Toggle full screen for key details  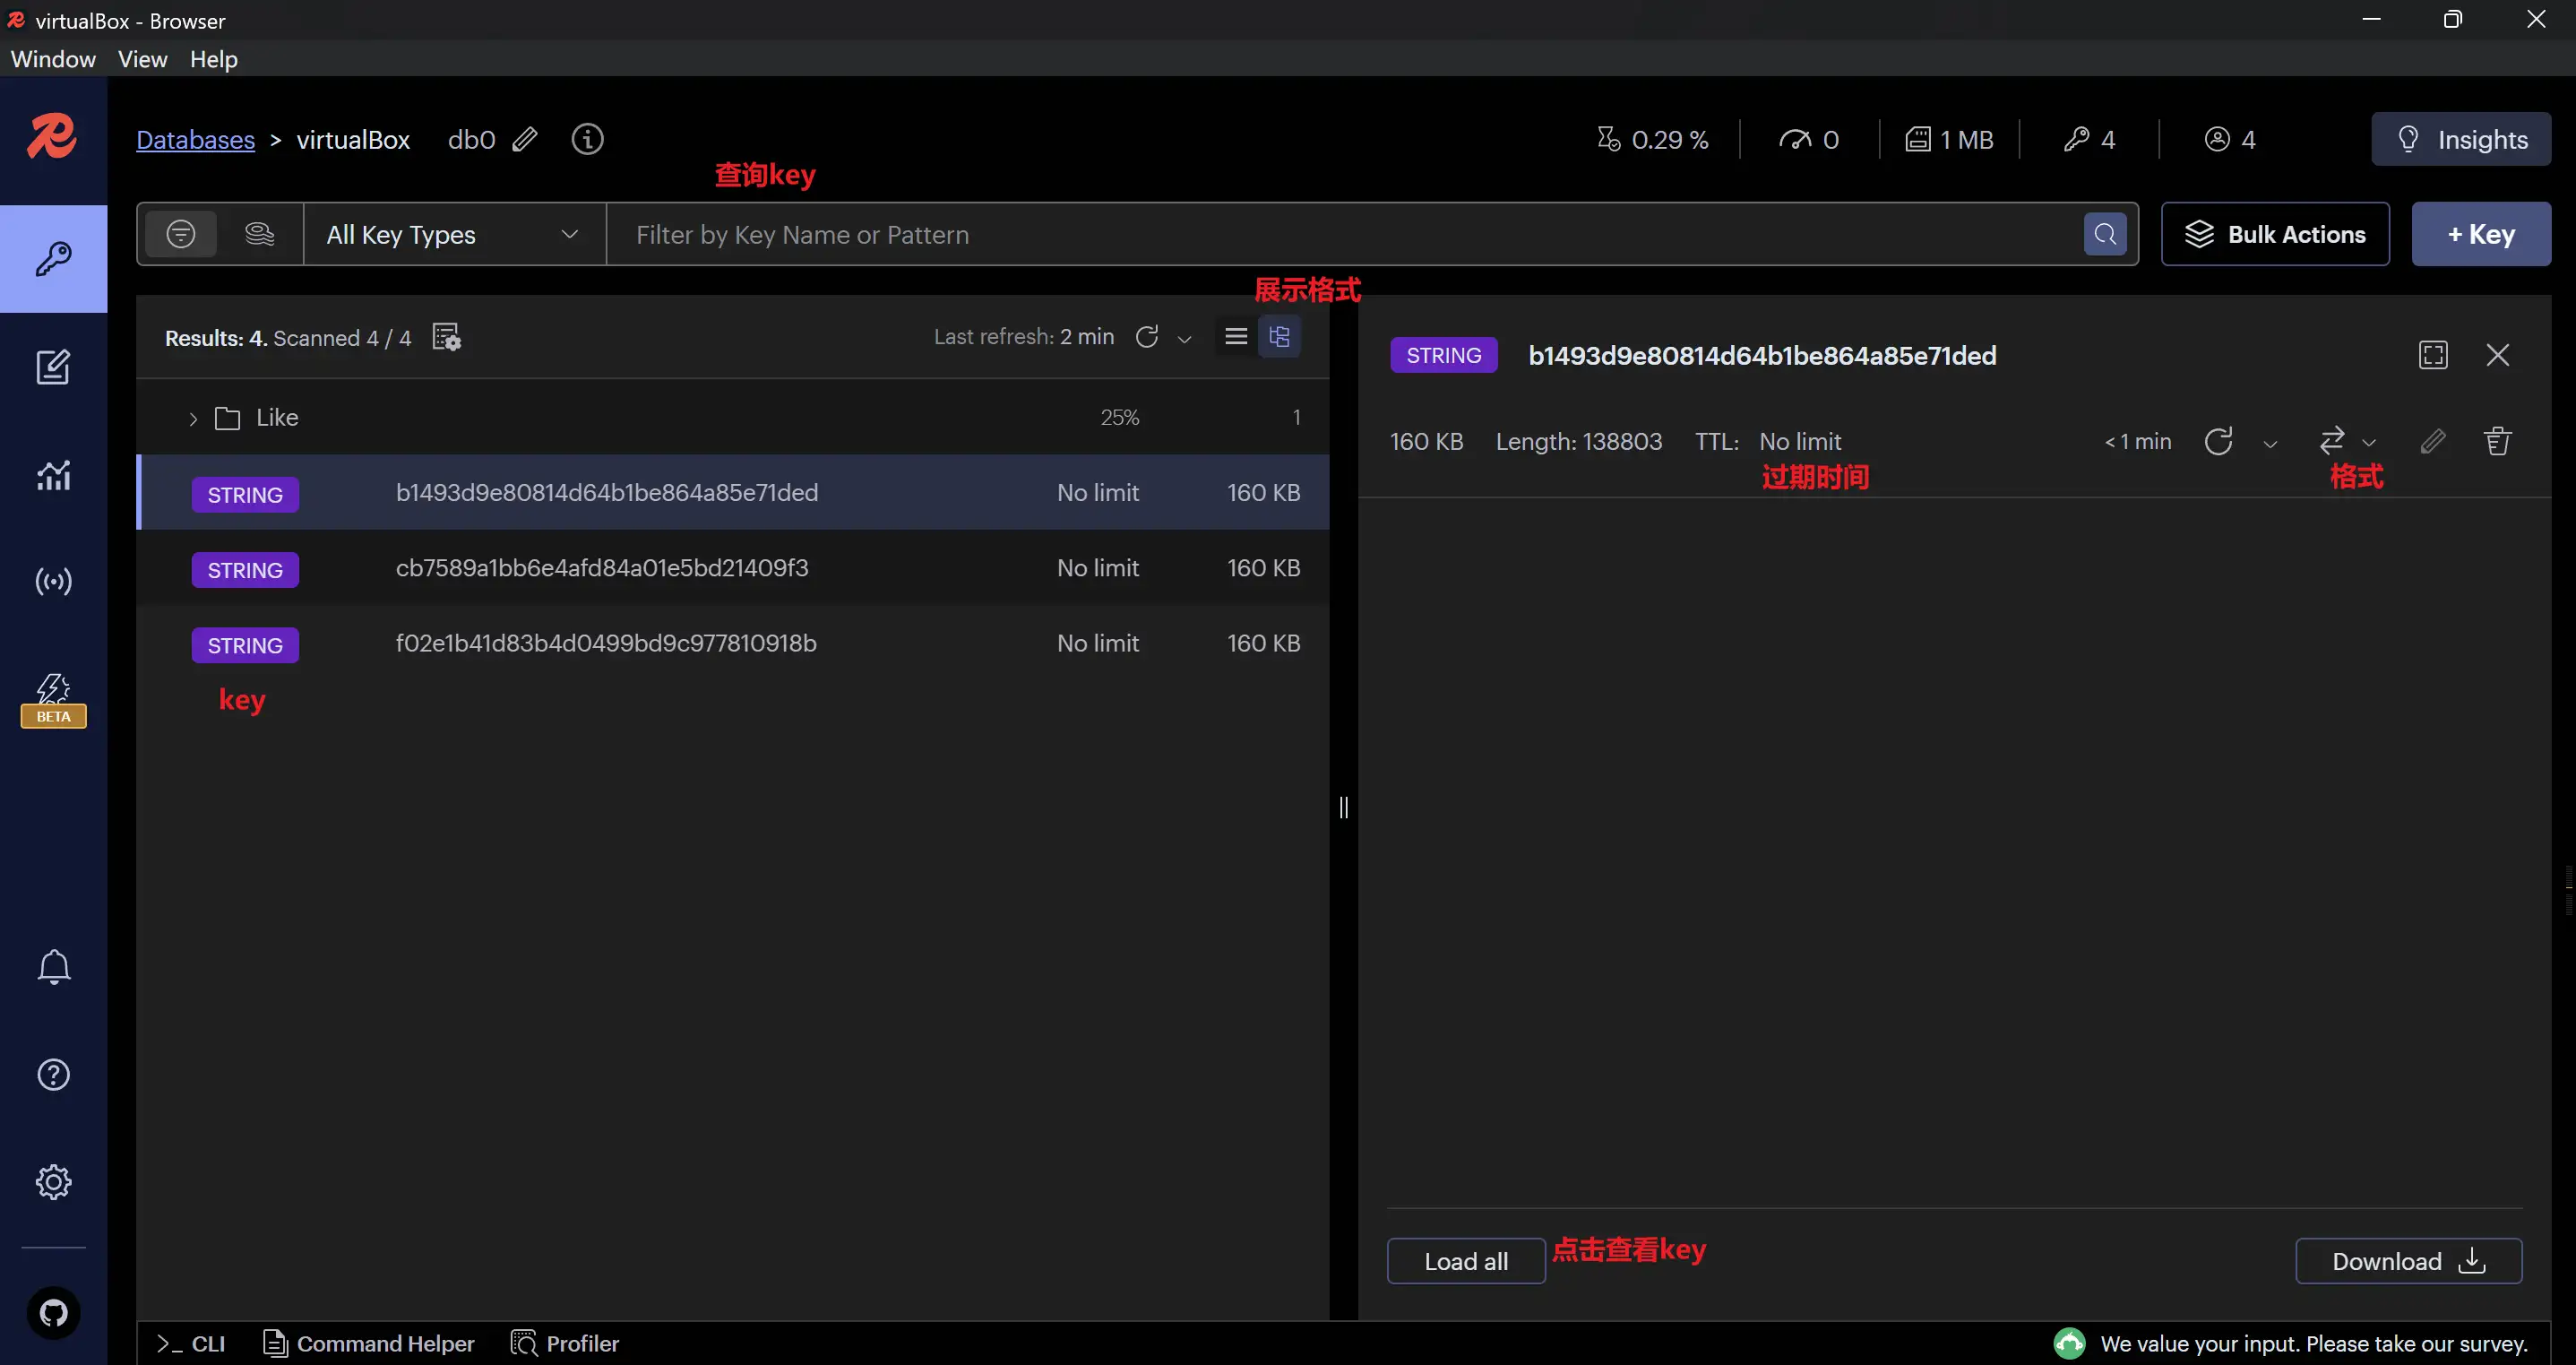2433,355
